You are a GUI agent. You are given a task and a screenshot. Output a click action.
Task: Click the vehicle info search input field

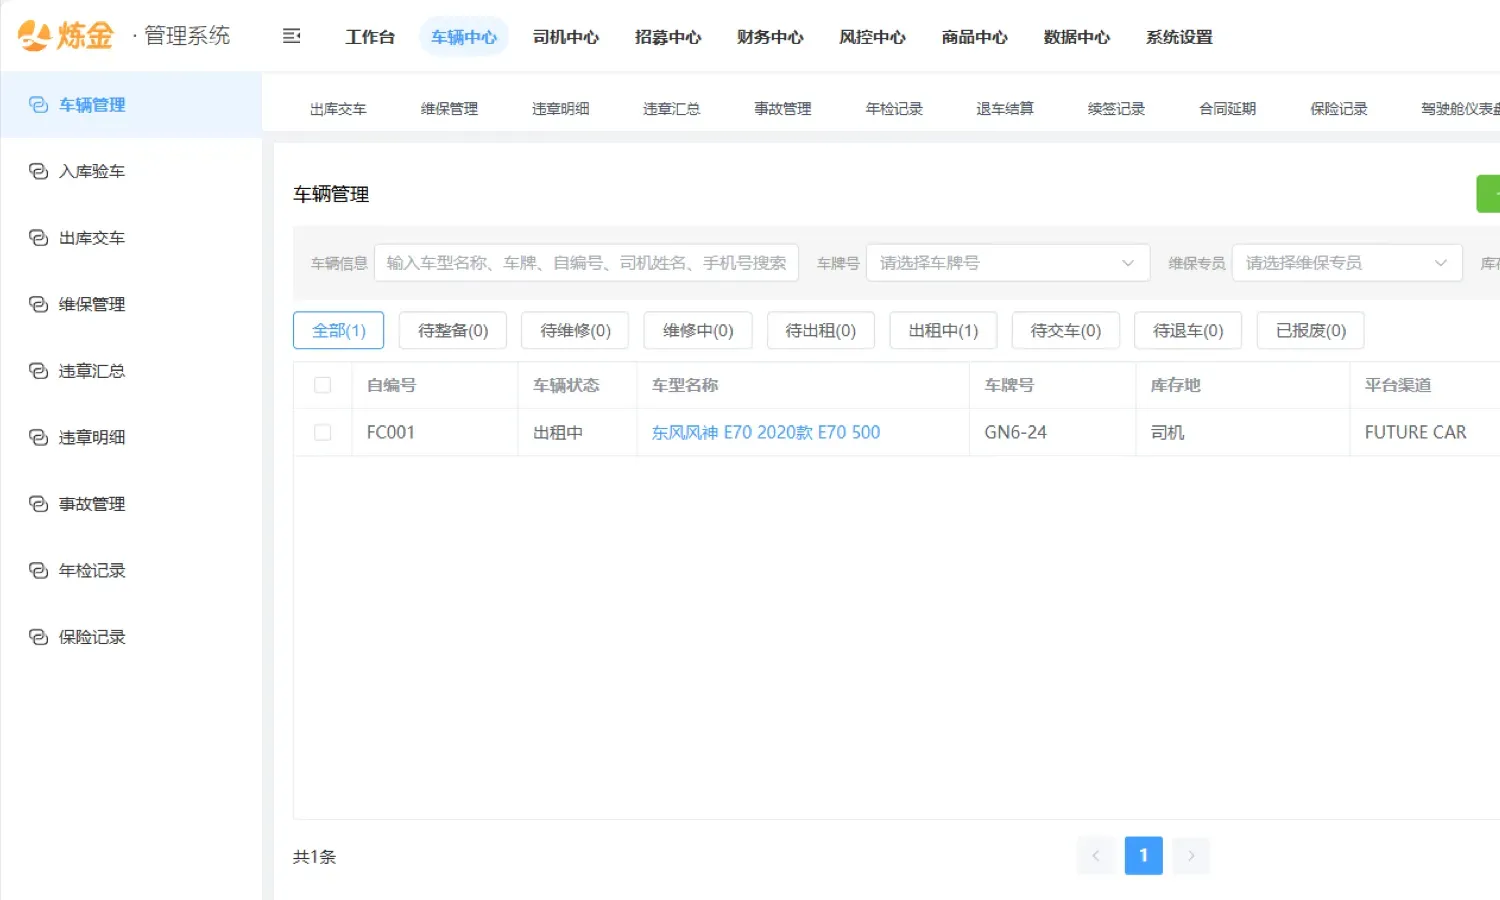tap(586, 263)
